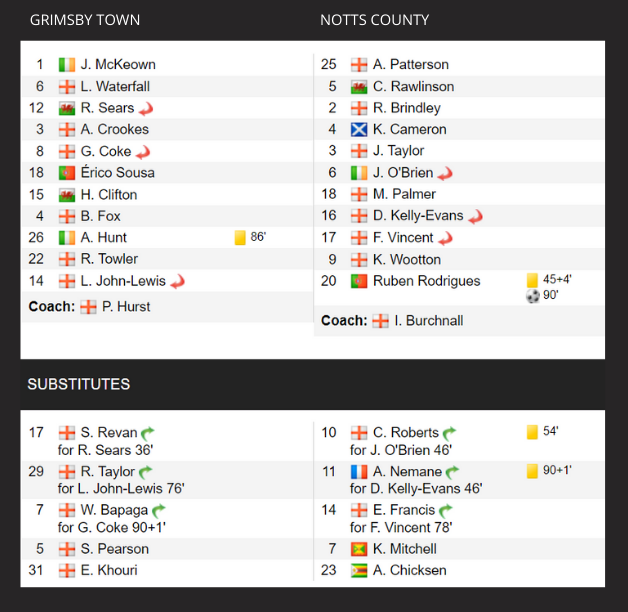Click the Grimsby Town team heading
628x612 pixels.
(x=85, y=20)
